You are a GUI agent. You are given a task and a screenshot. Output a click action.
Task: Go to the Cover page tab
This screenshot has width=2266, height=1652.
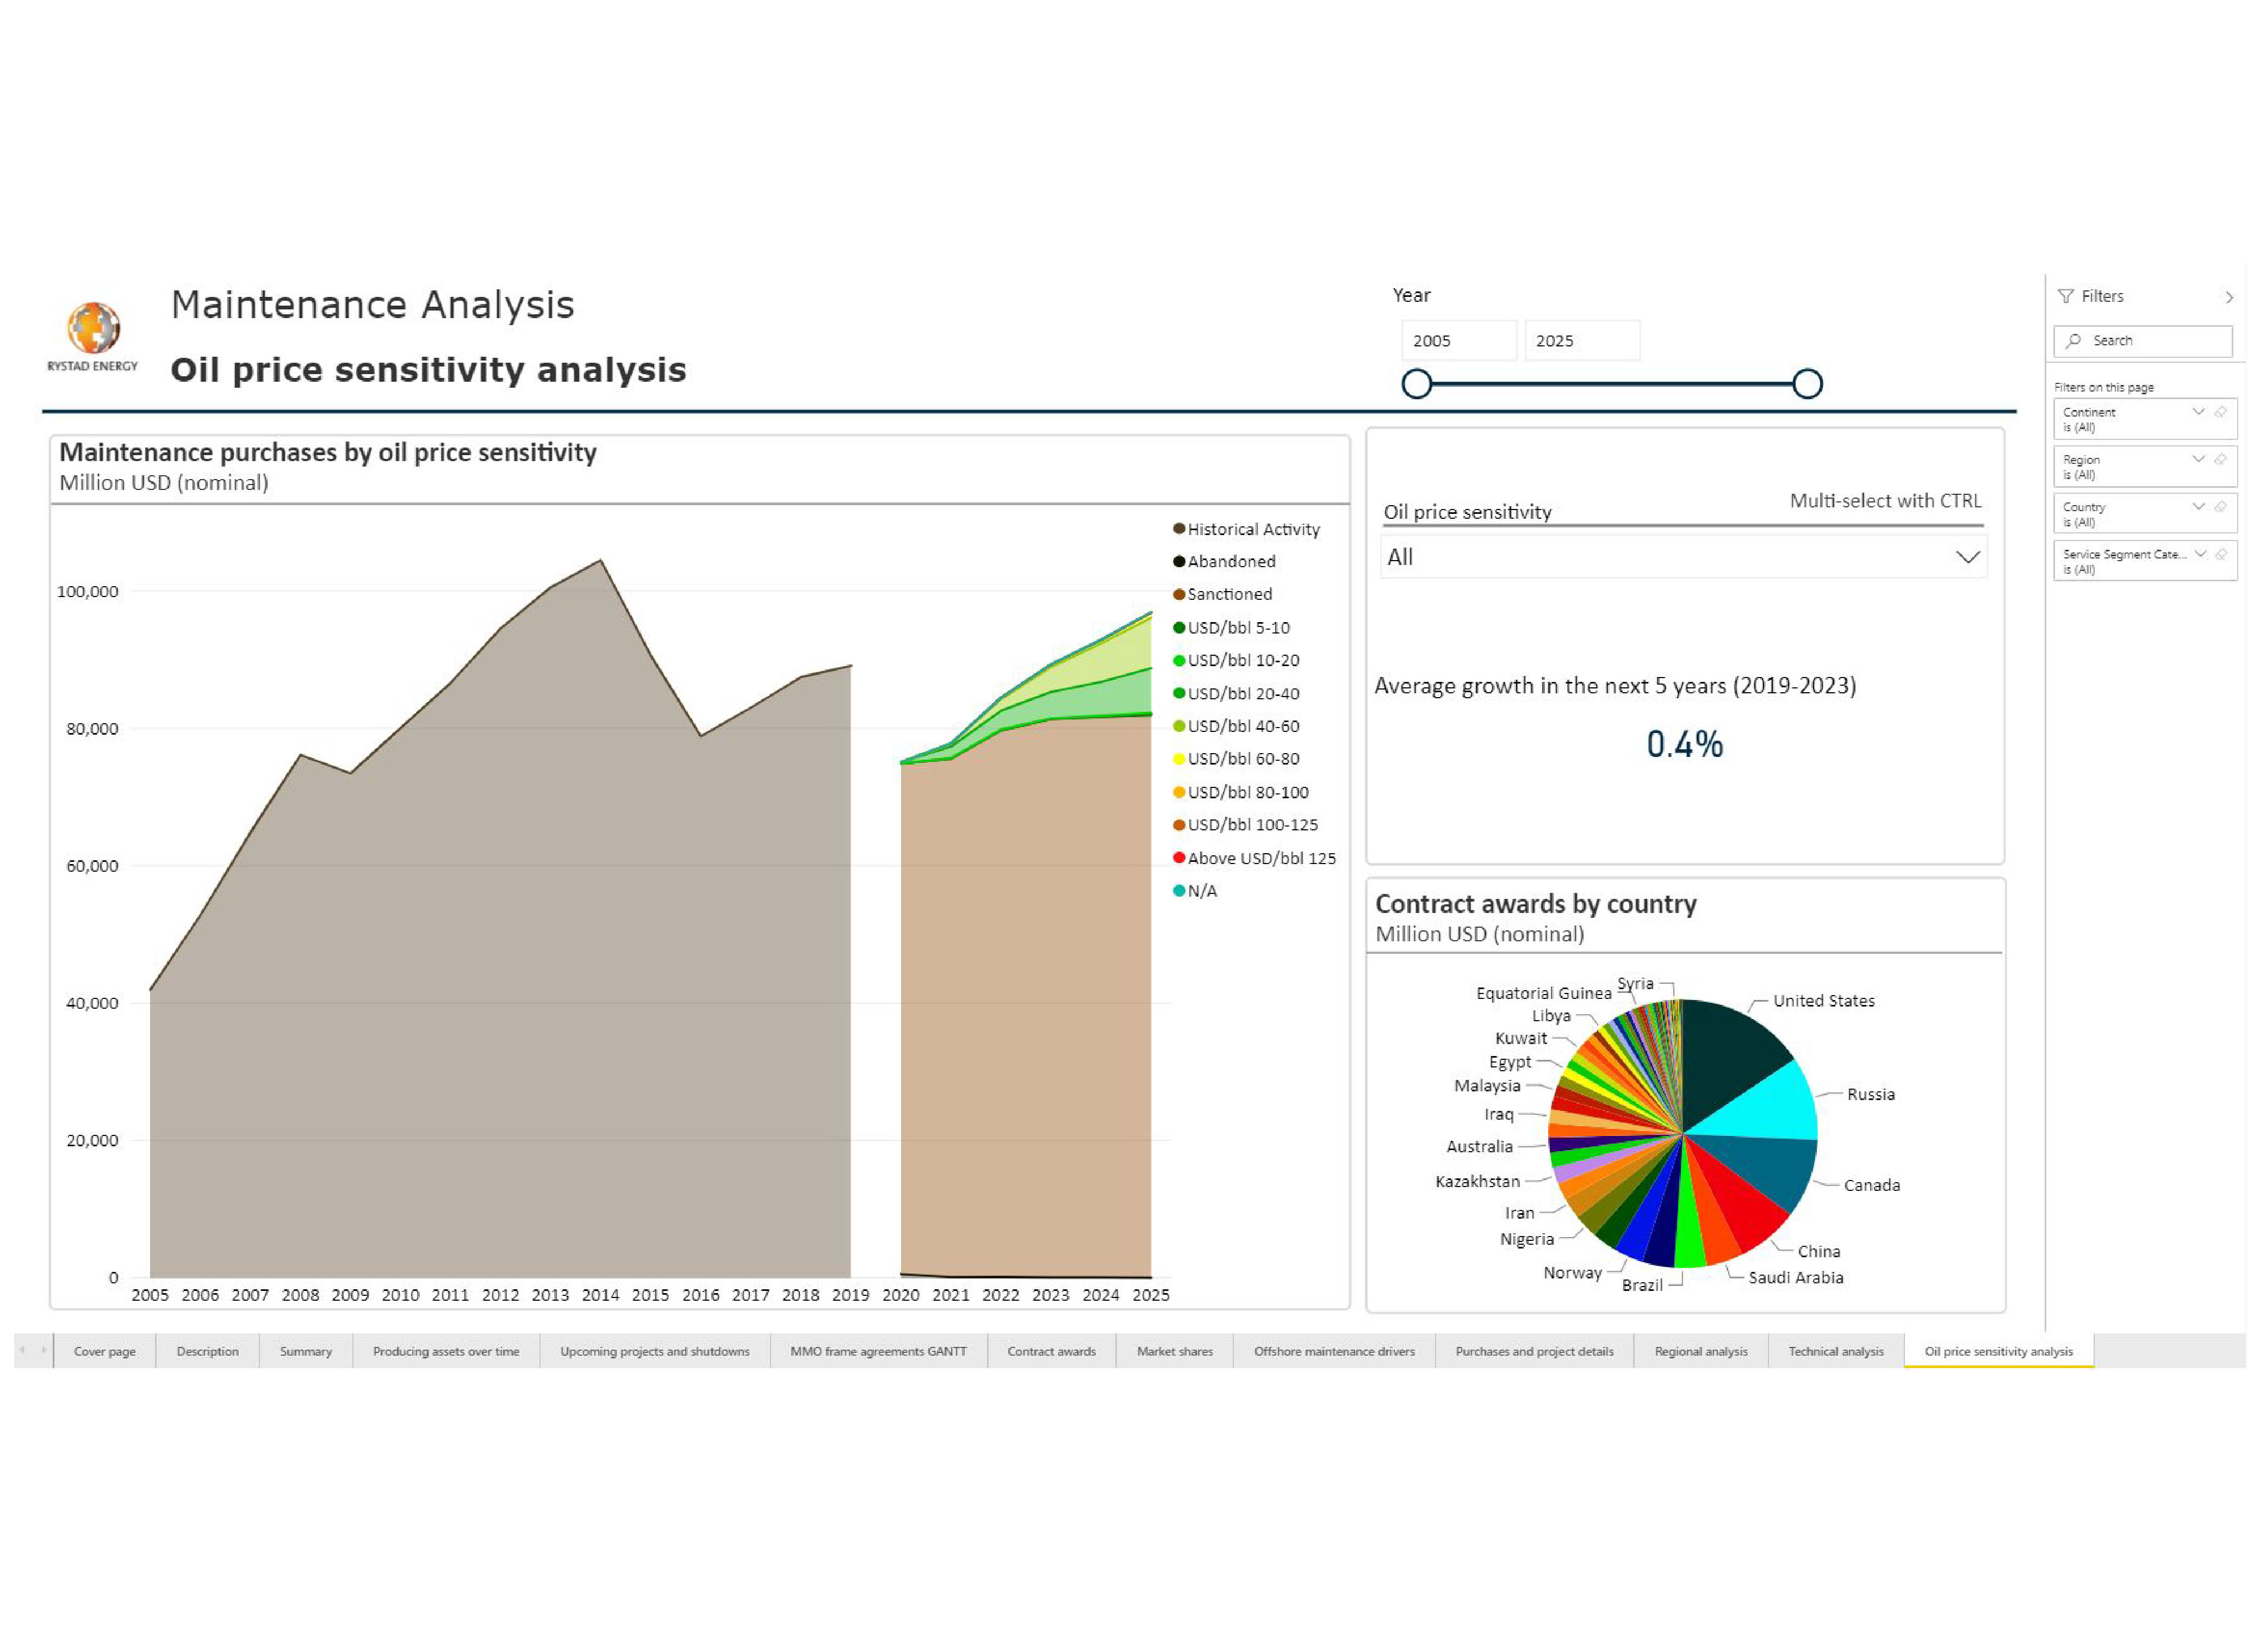(x=105, y=1351)
